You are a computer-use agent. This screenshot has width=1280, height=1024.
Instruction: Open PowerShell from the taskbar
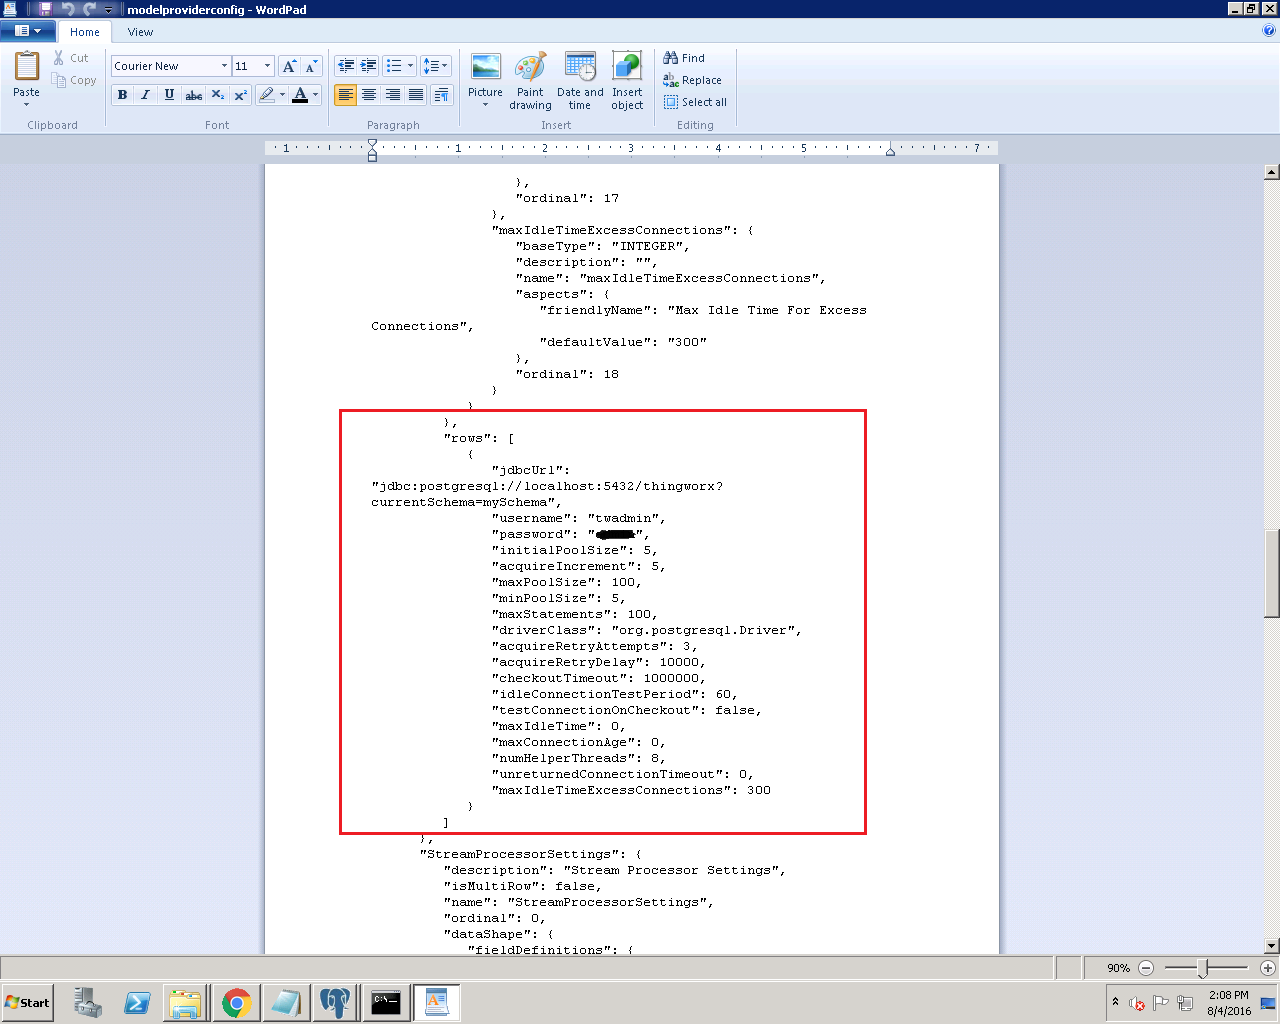point(137,1003)
